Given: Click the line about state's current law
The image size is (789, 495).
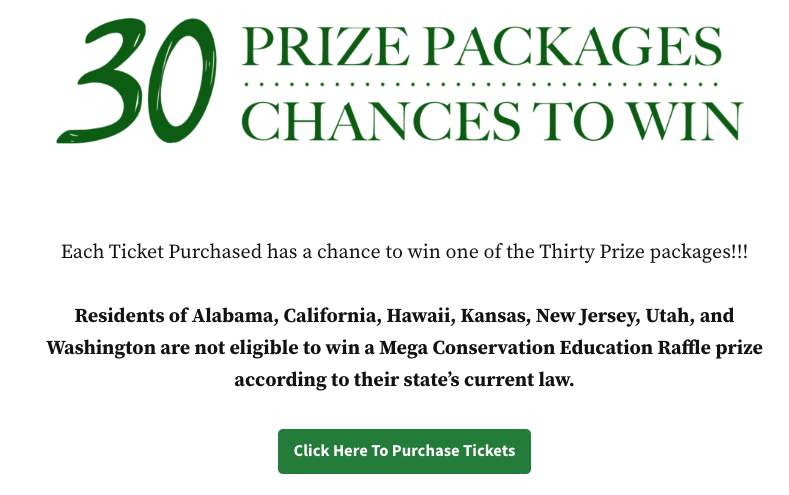Looking at the screenshot, I should click(x=404, y=380).
